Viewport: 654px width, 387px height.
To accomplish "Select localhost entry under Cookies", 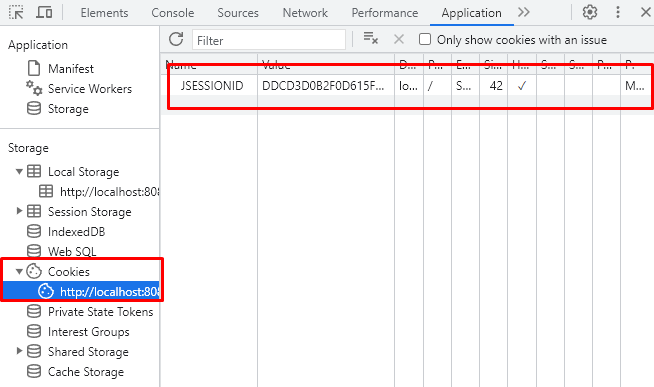I will (x=109, y=292).
